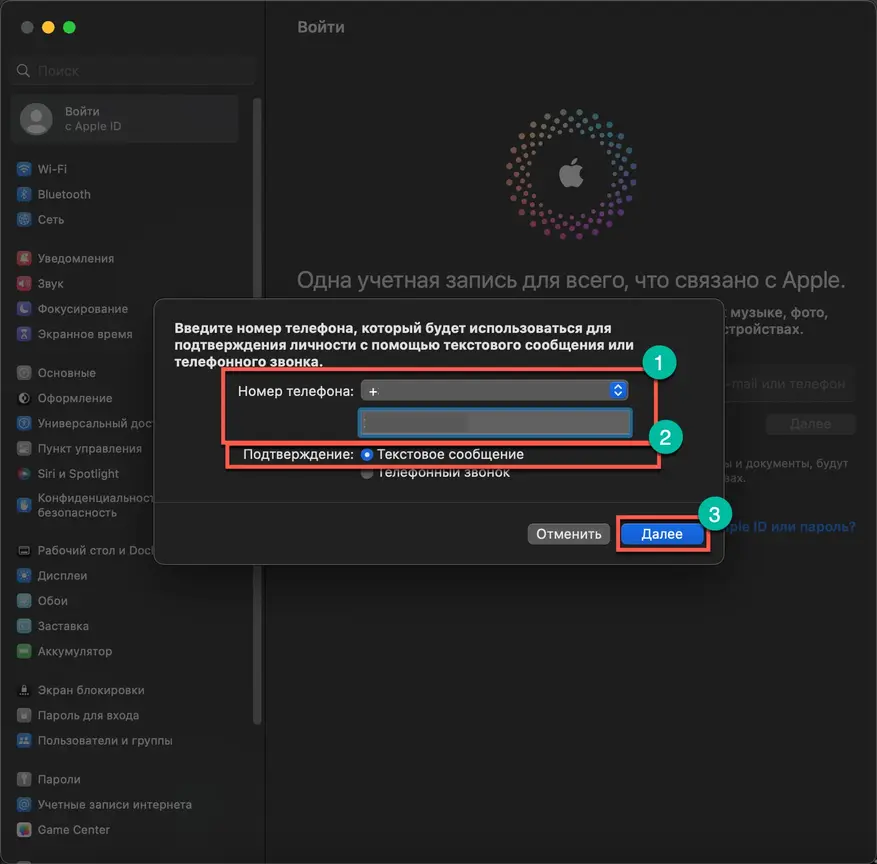
Task: Click the e-mail or phone field behind dialog
Action: (x=790, y=384)
